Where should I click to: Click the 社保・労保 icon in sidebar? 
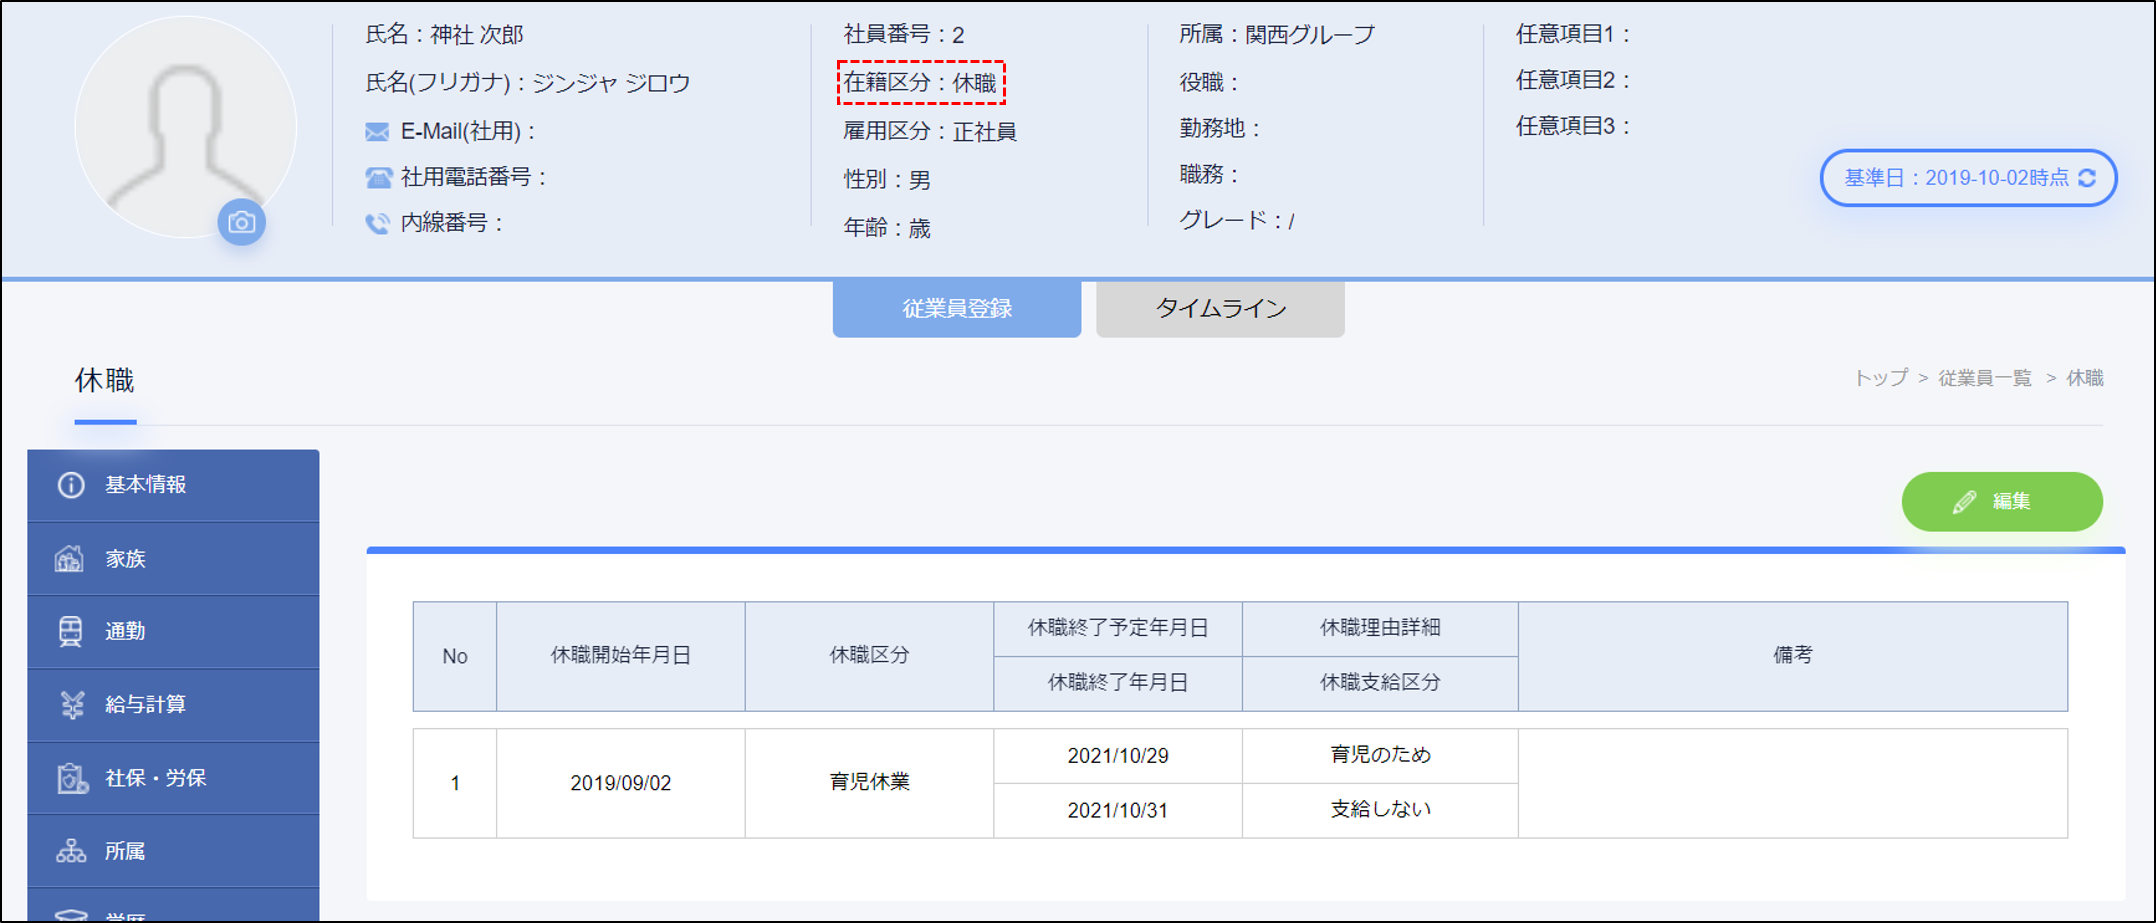click(x=71, y=778)
